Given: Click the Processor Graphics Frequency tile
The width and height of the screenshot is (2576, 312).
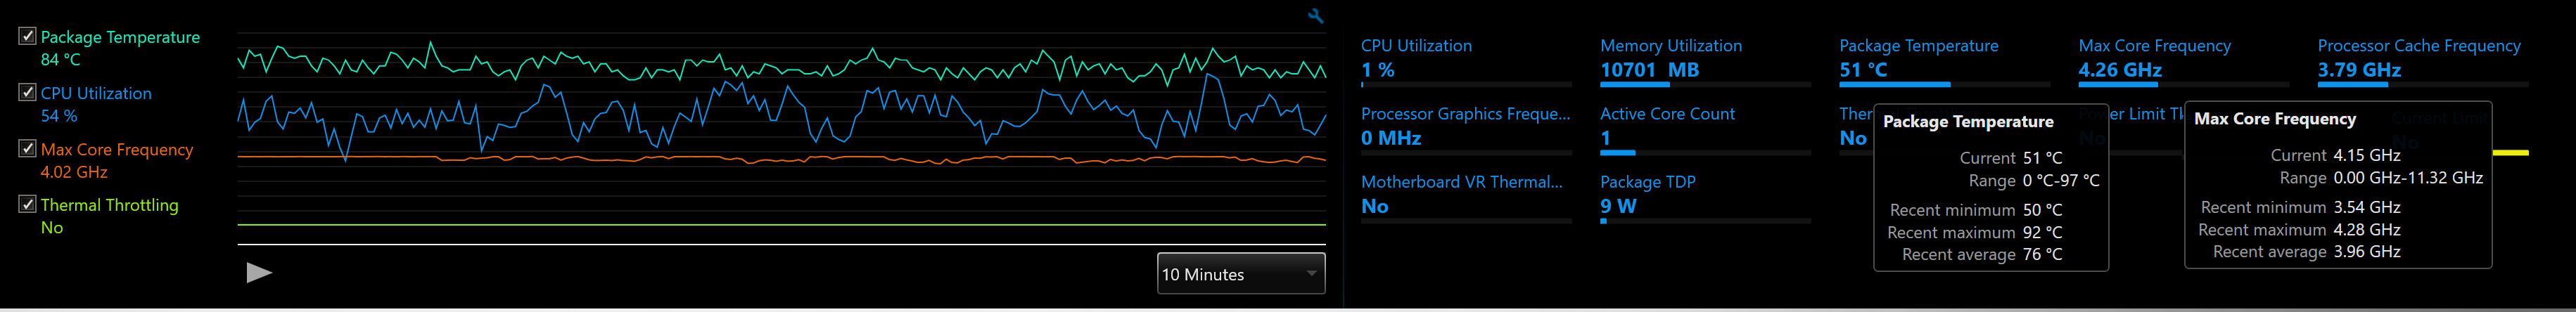Looking at the screenshot, I should point(1466,130).
